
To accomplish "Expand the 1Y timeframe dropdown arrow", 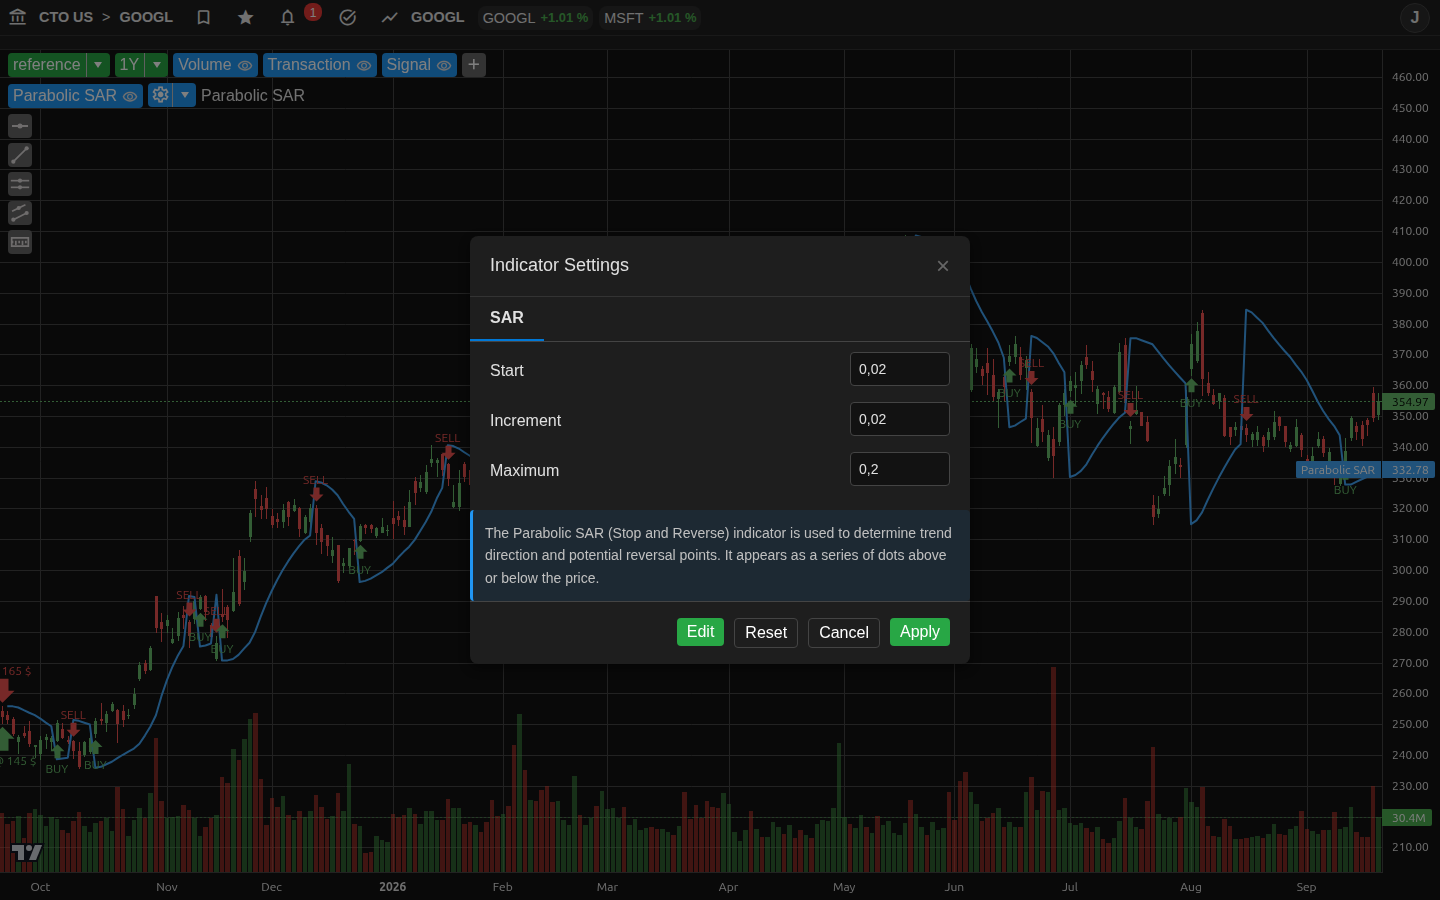I will click(x=157, y=65).
